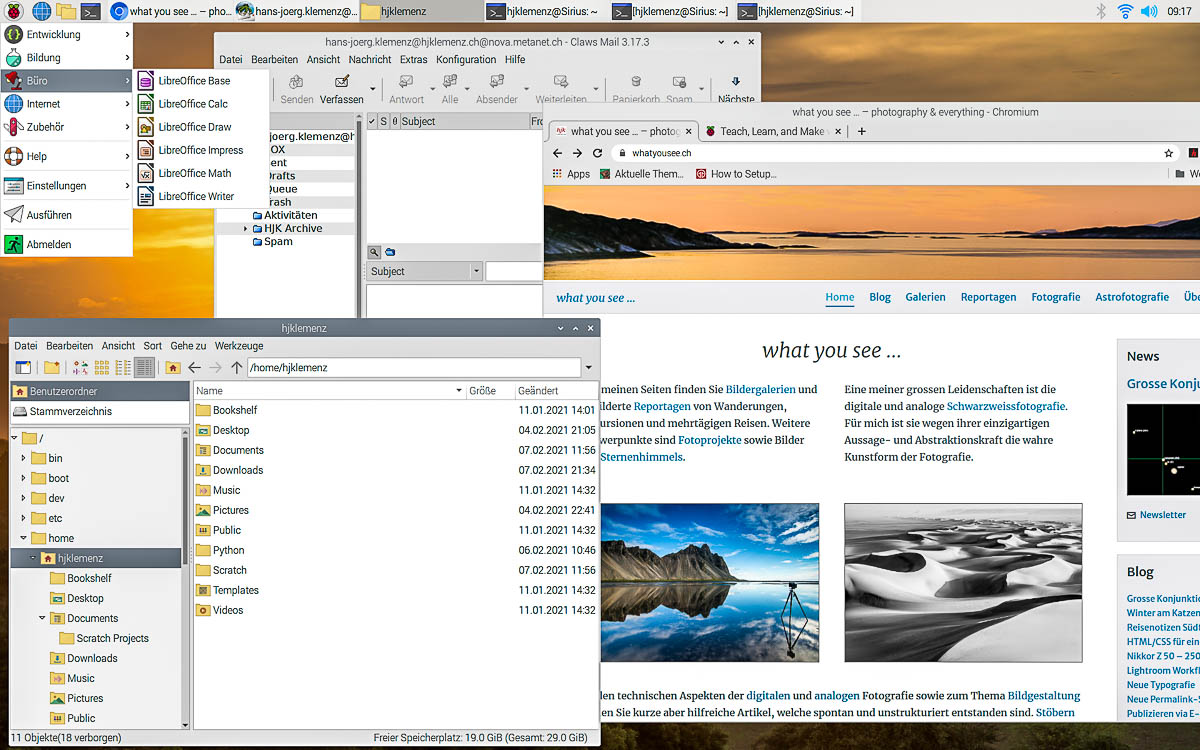Reload the page in Chromium
Image resolution: width=1200 pixels, height=750 pixels.
598,153
